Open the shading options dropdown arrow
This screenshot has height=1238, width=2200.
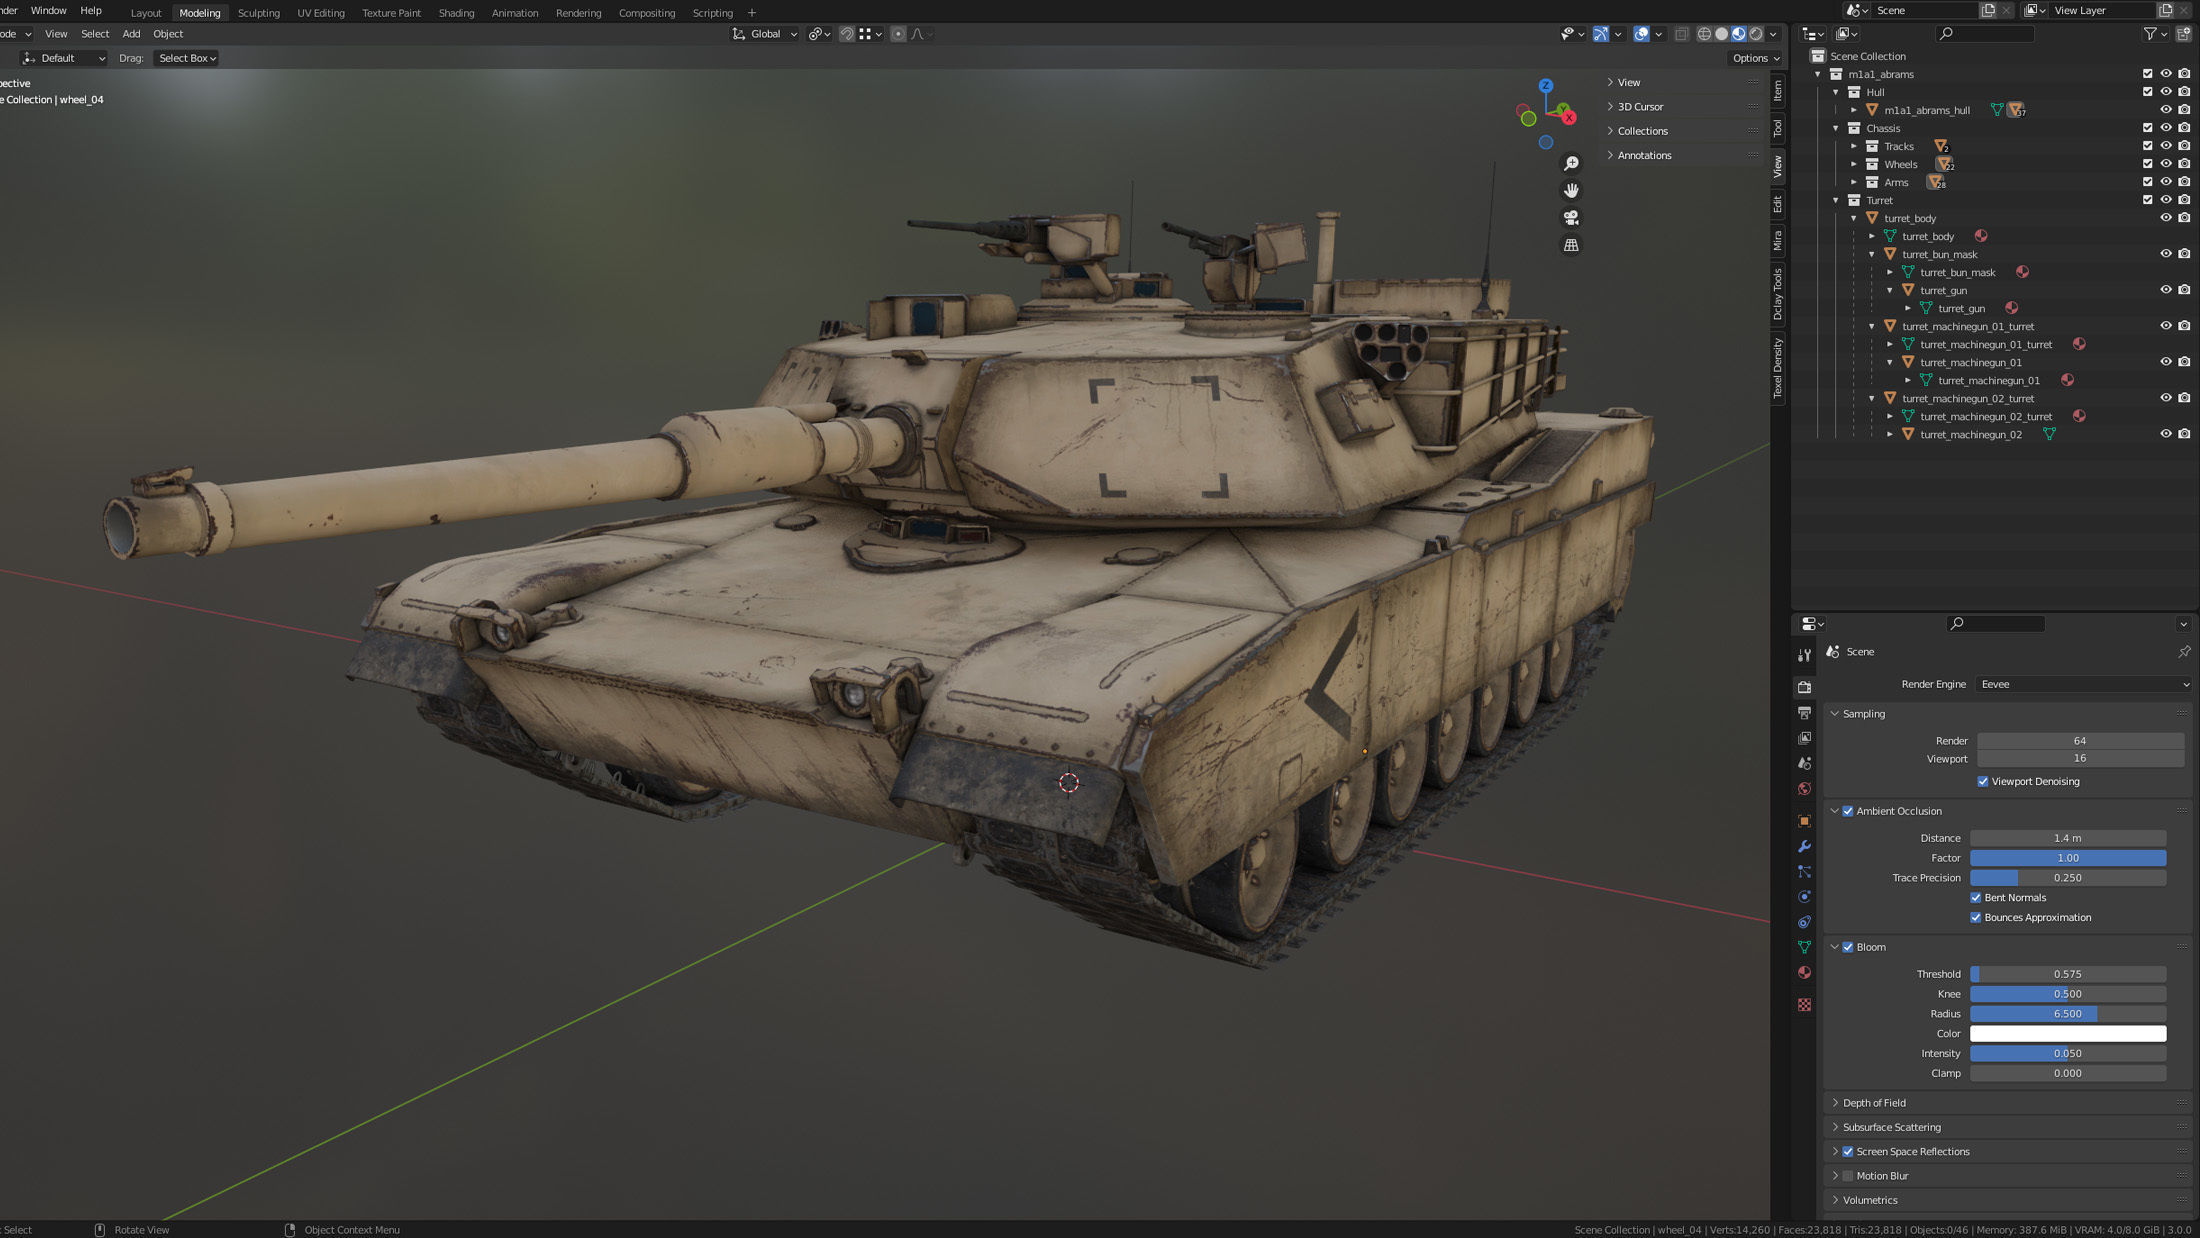pos(1773,34)
